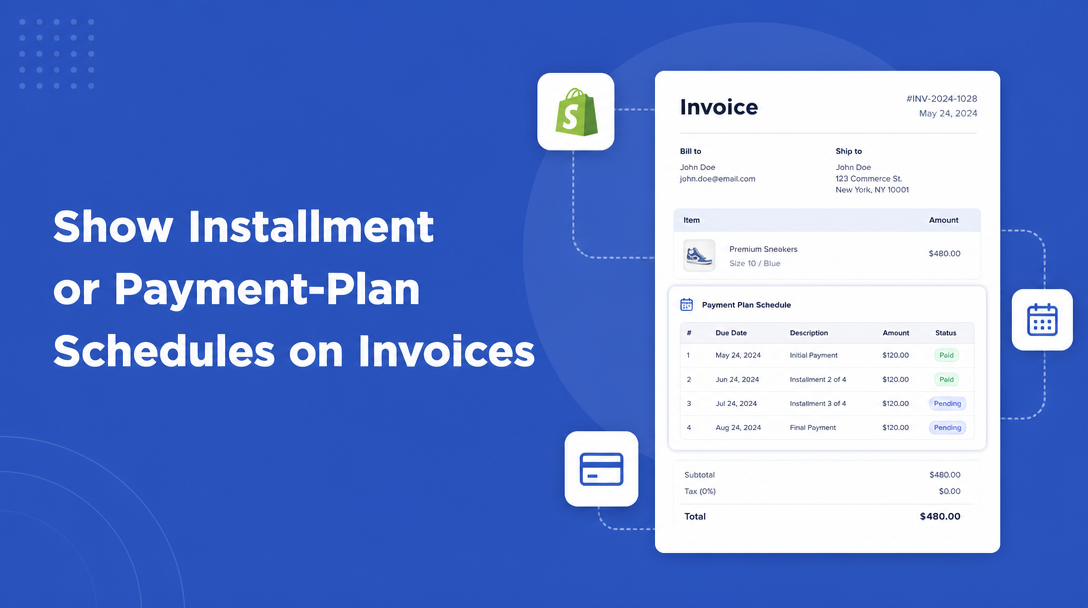Click the email john.doe@email.com

pos(717,178)
